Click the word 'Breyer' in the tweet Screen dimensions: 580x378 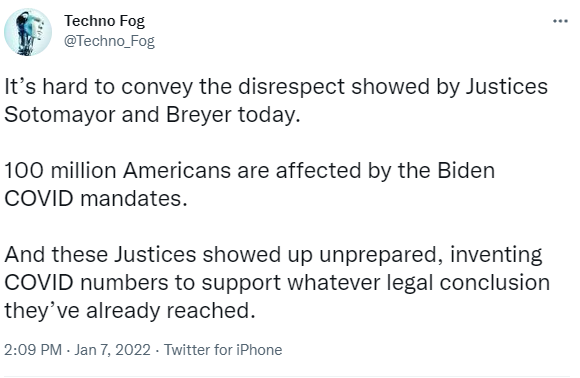tap(199, 115)
